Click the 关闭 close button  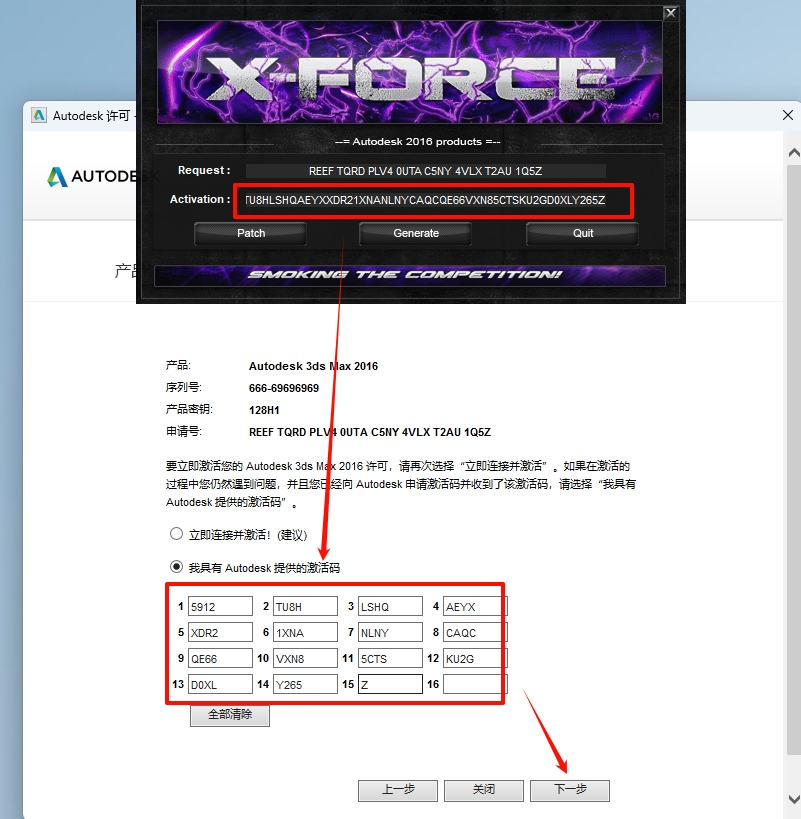tap(484, 789)
